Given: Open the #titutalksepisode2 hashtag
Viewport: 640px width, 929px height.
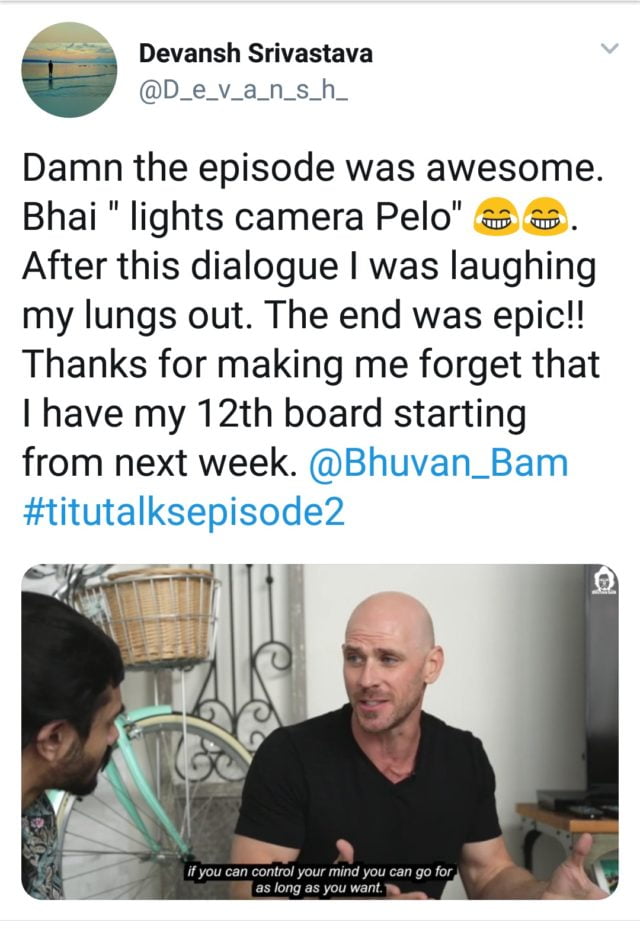Looking at the screenshot, I should tap(183, 511).
